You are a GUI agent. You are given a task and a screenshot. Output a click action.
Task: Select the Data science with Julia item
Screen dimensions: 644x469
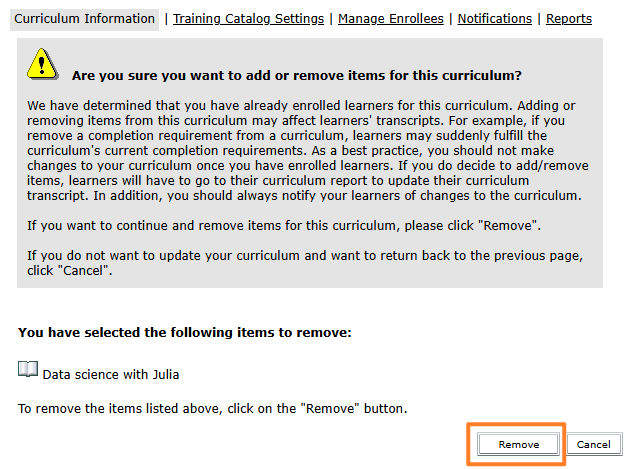pyautogui.click(x=111, y=375)
